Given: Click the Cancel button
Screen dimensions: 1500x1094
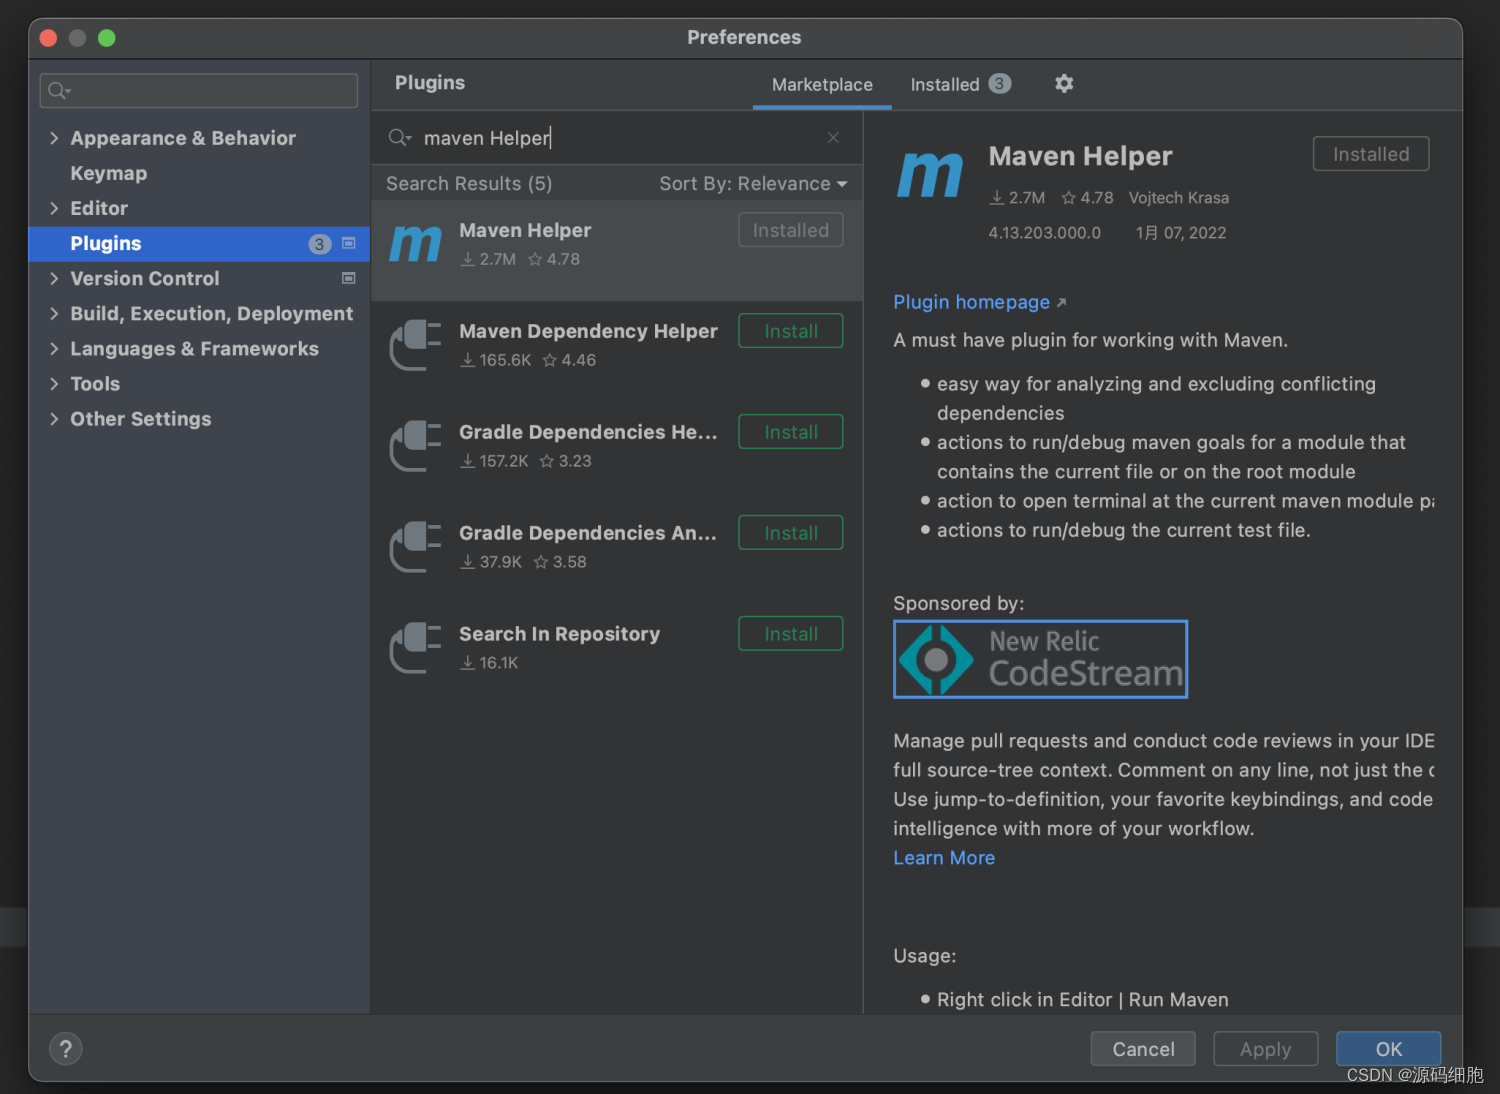Looking at the screenshot, I should [1143, 1049].
